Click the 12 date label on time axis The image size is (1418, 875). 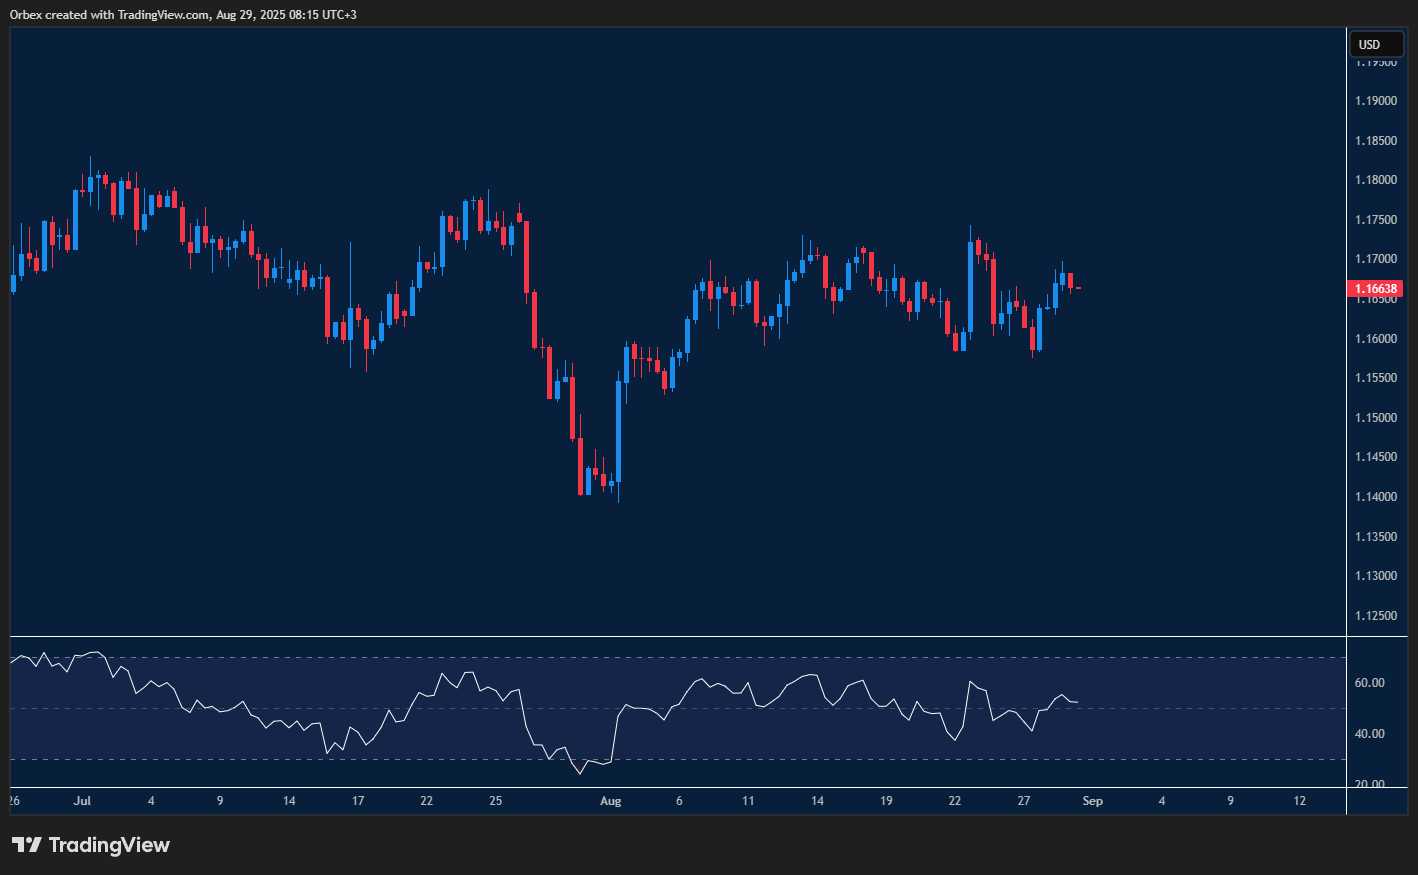tap(1299, 801)
